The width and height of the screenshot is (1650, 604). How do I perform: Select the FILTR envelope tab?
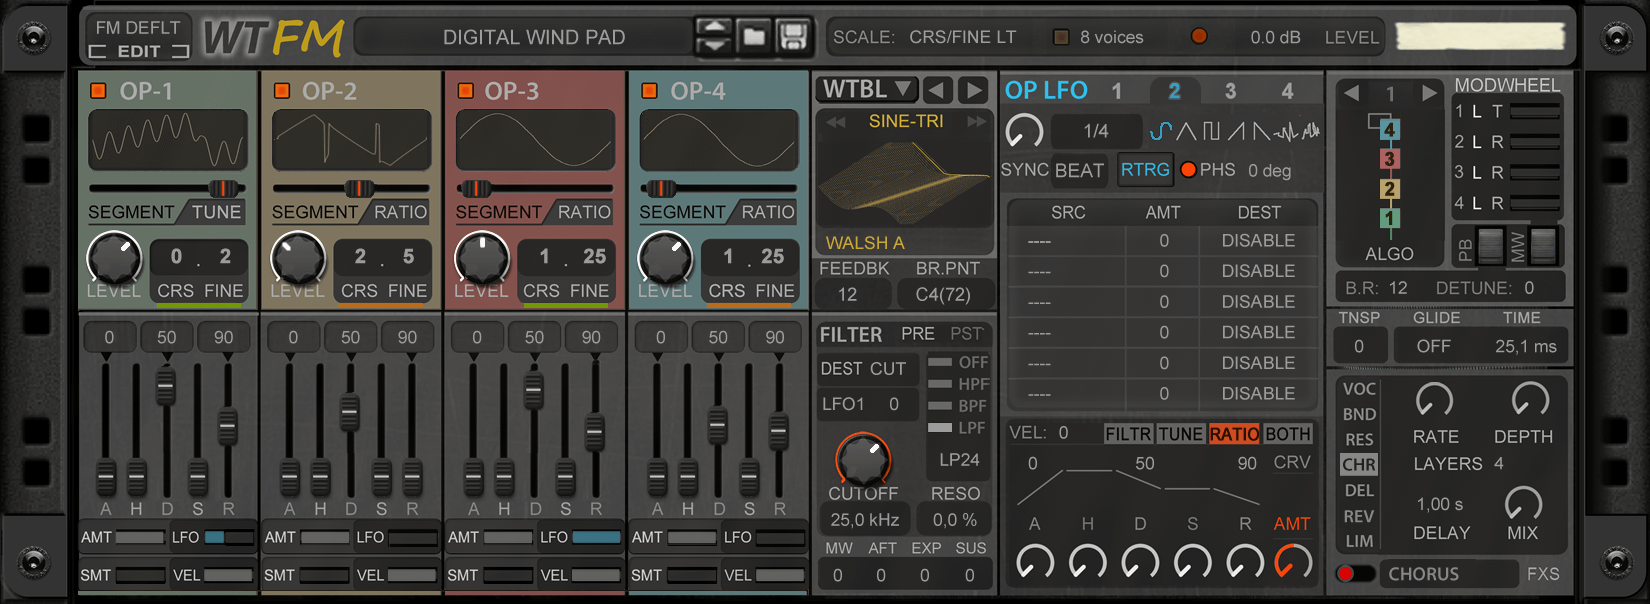[x=1128, y=434]
